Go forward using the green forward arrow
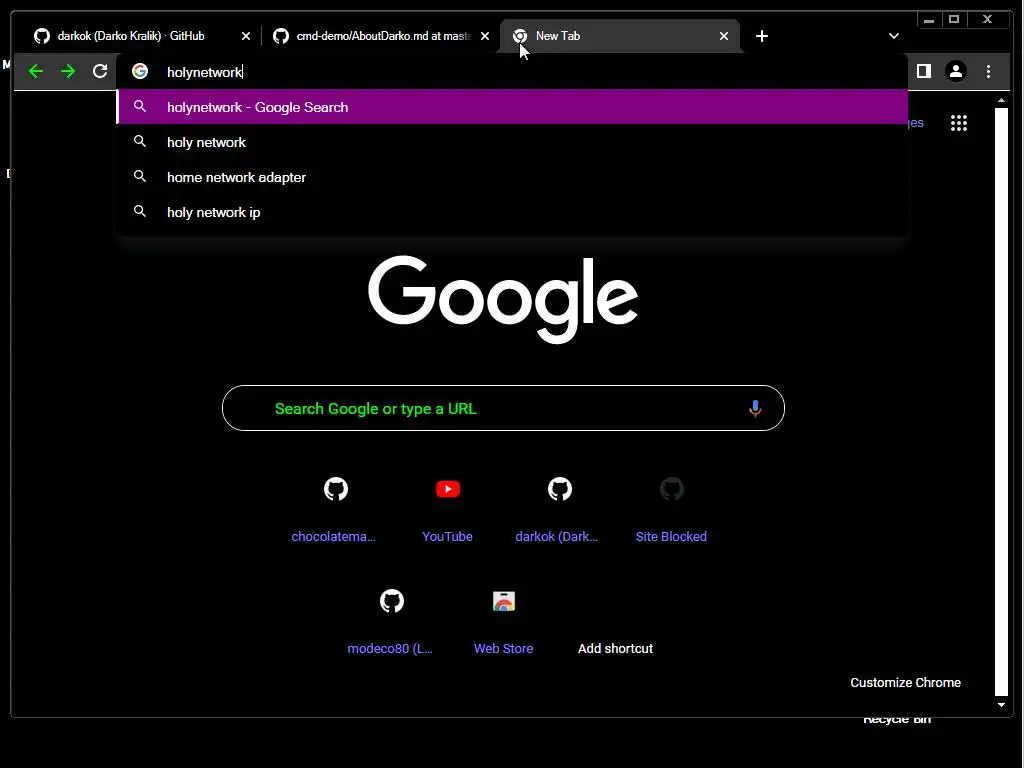 pyautogui.click(x=68, y=71)
